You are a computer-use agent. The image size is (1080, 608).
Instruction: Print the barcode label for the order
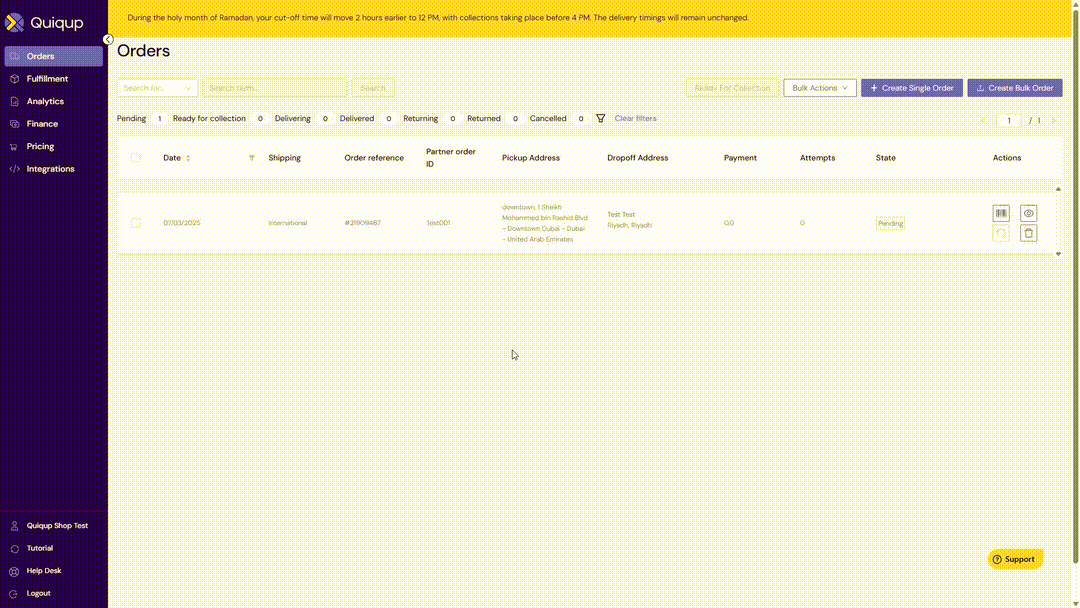tap(1001, 213)
